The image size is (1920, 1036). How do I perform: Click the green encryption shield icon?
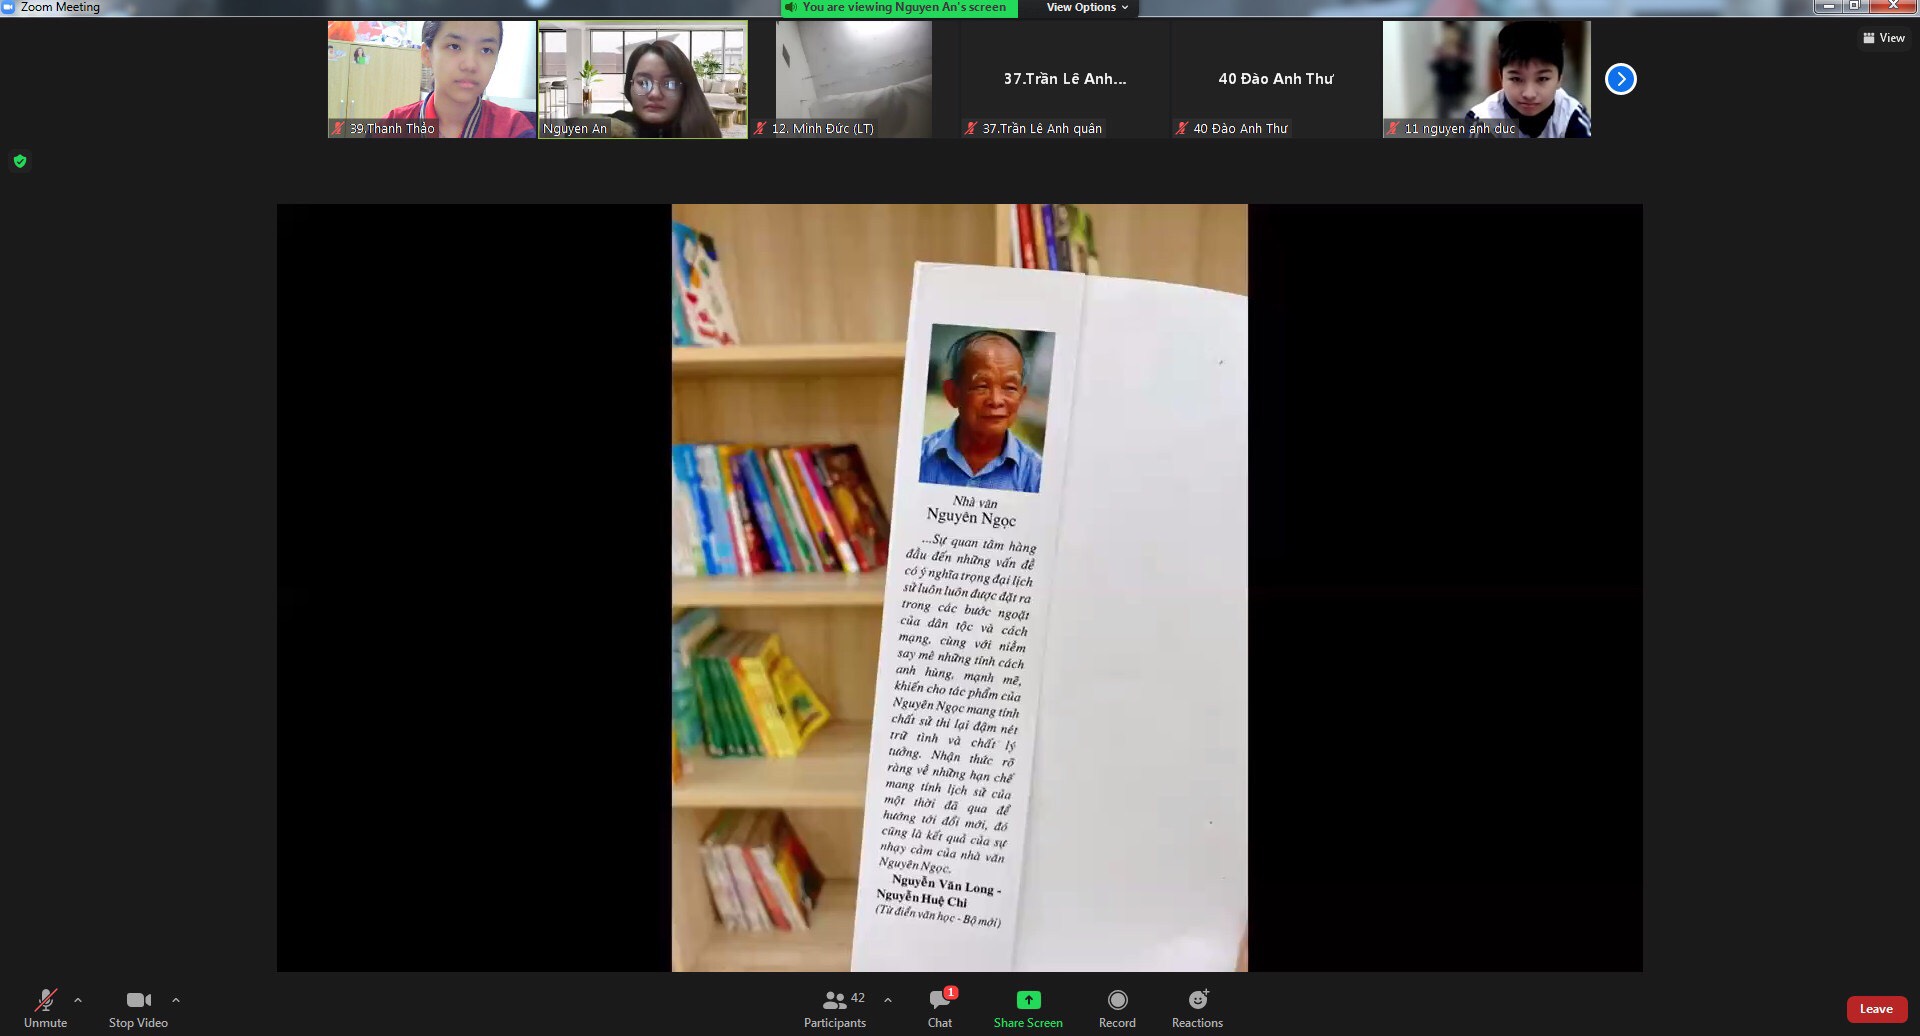tap(20, 161)
